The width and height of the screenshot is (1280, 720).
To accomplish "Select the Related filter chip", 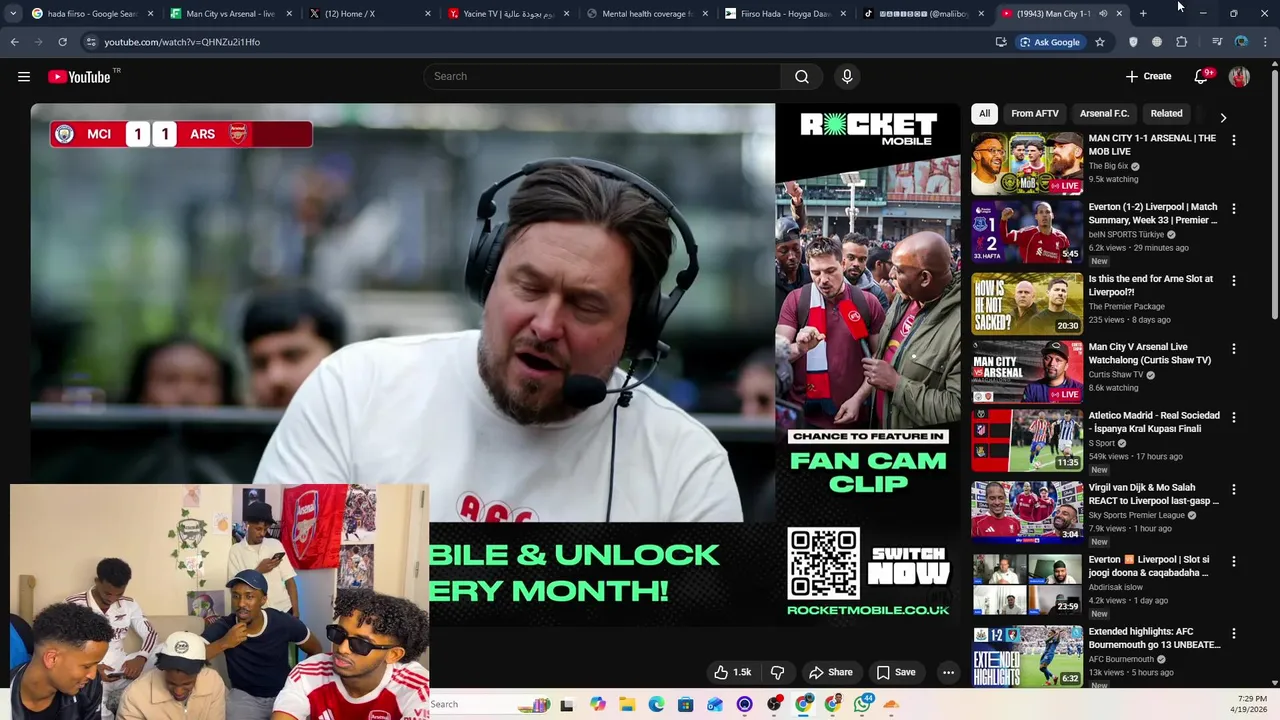I will coord(1166,114).
